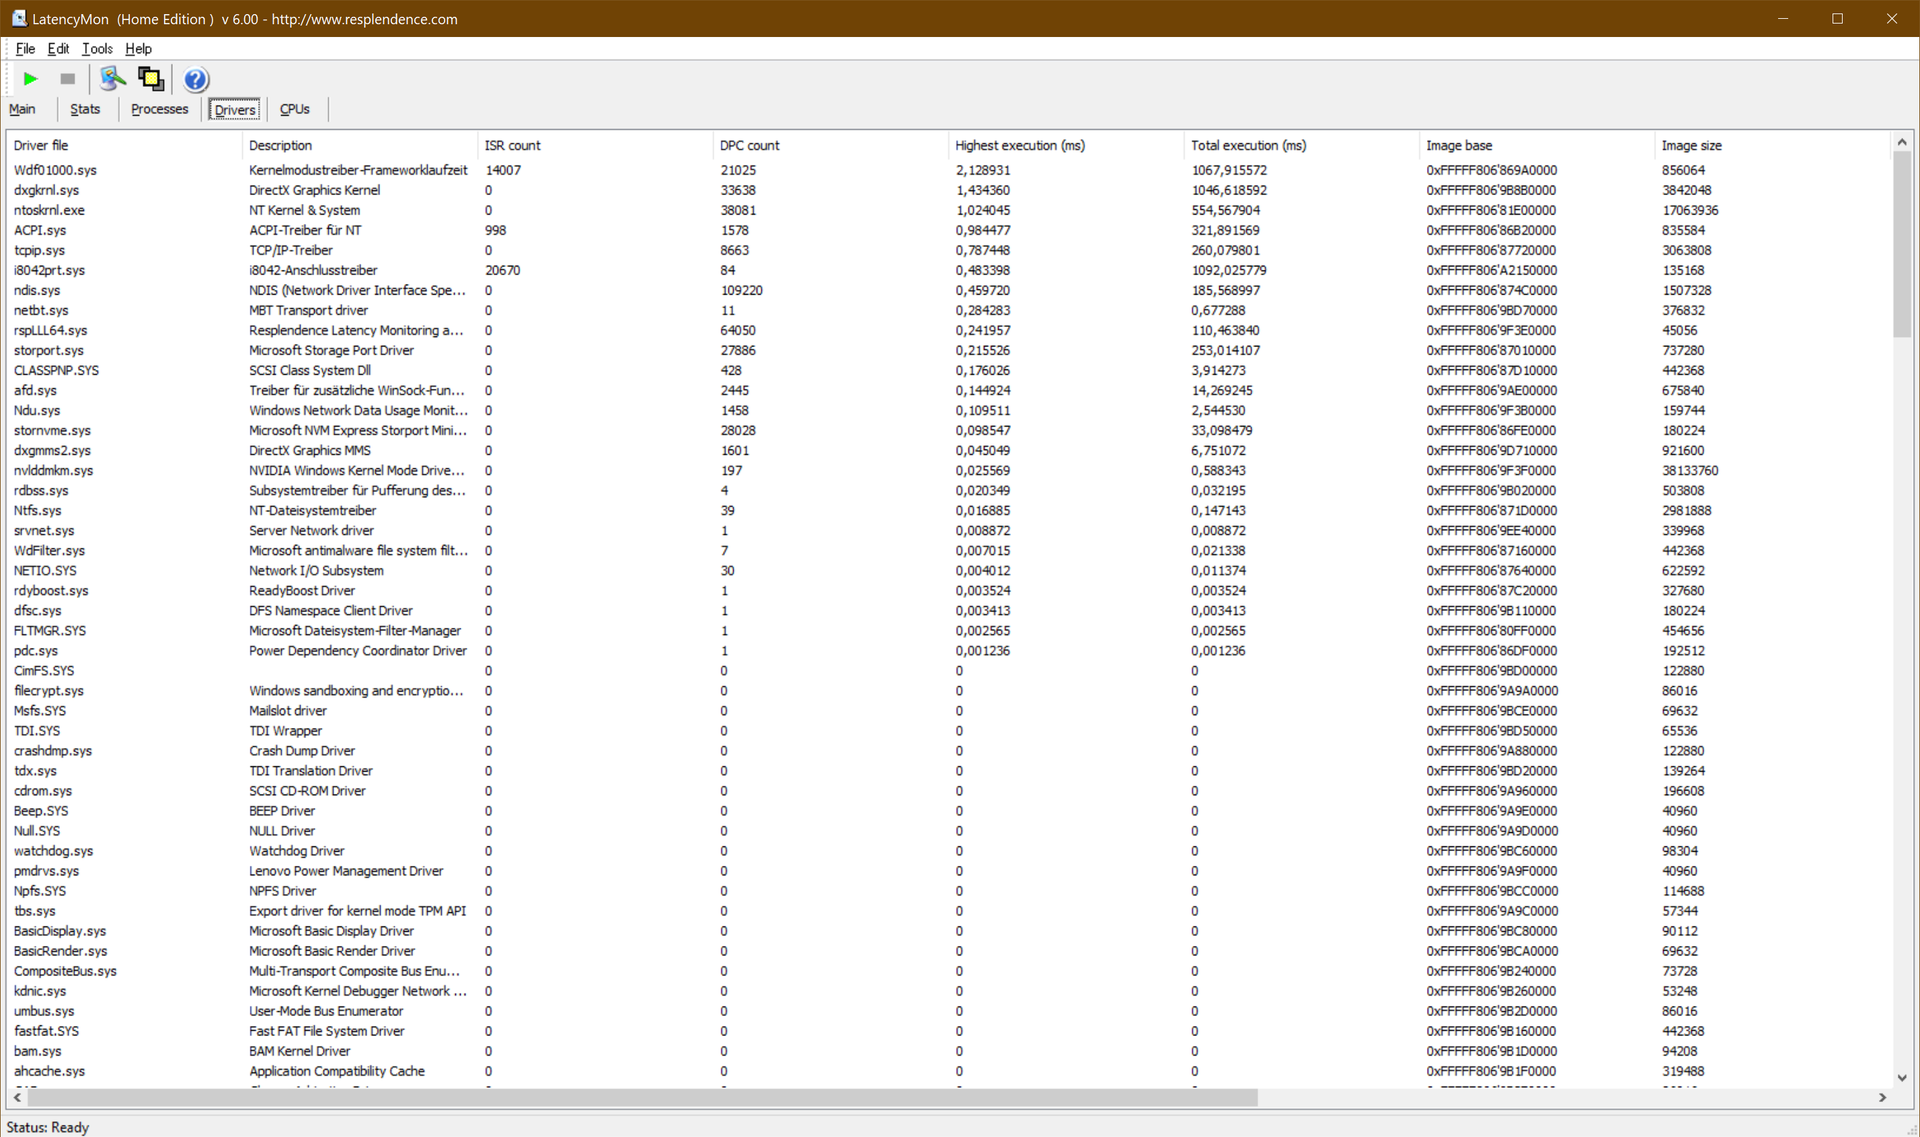Switch to the CPUs tab
This screenshot has height=1137, width=1920.
[x=294, y=109]
